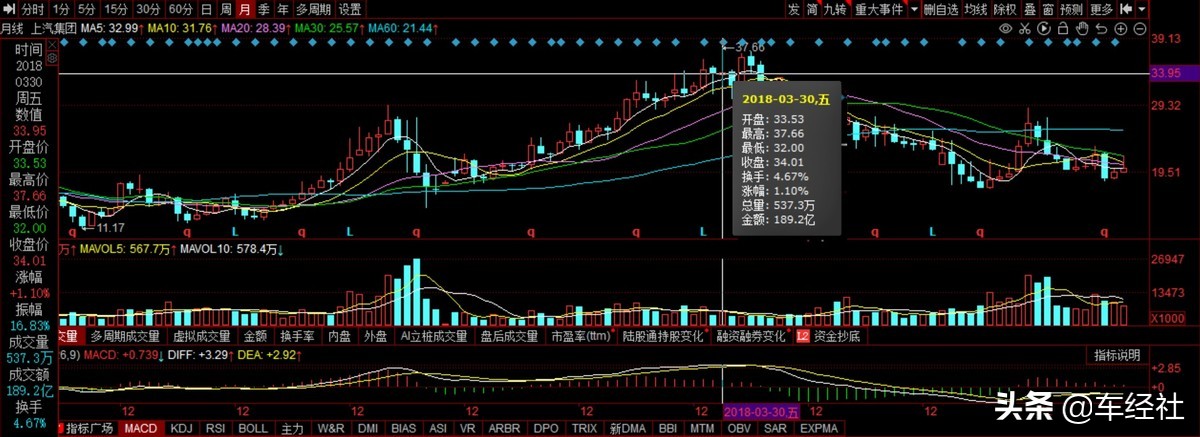Open 多周期 multi-period view
Image resolution: width=1200 pixels, height=437 pixels.
click(314, 10)
